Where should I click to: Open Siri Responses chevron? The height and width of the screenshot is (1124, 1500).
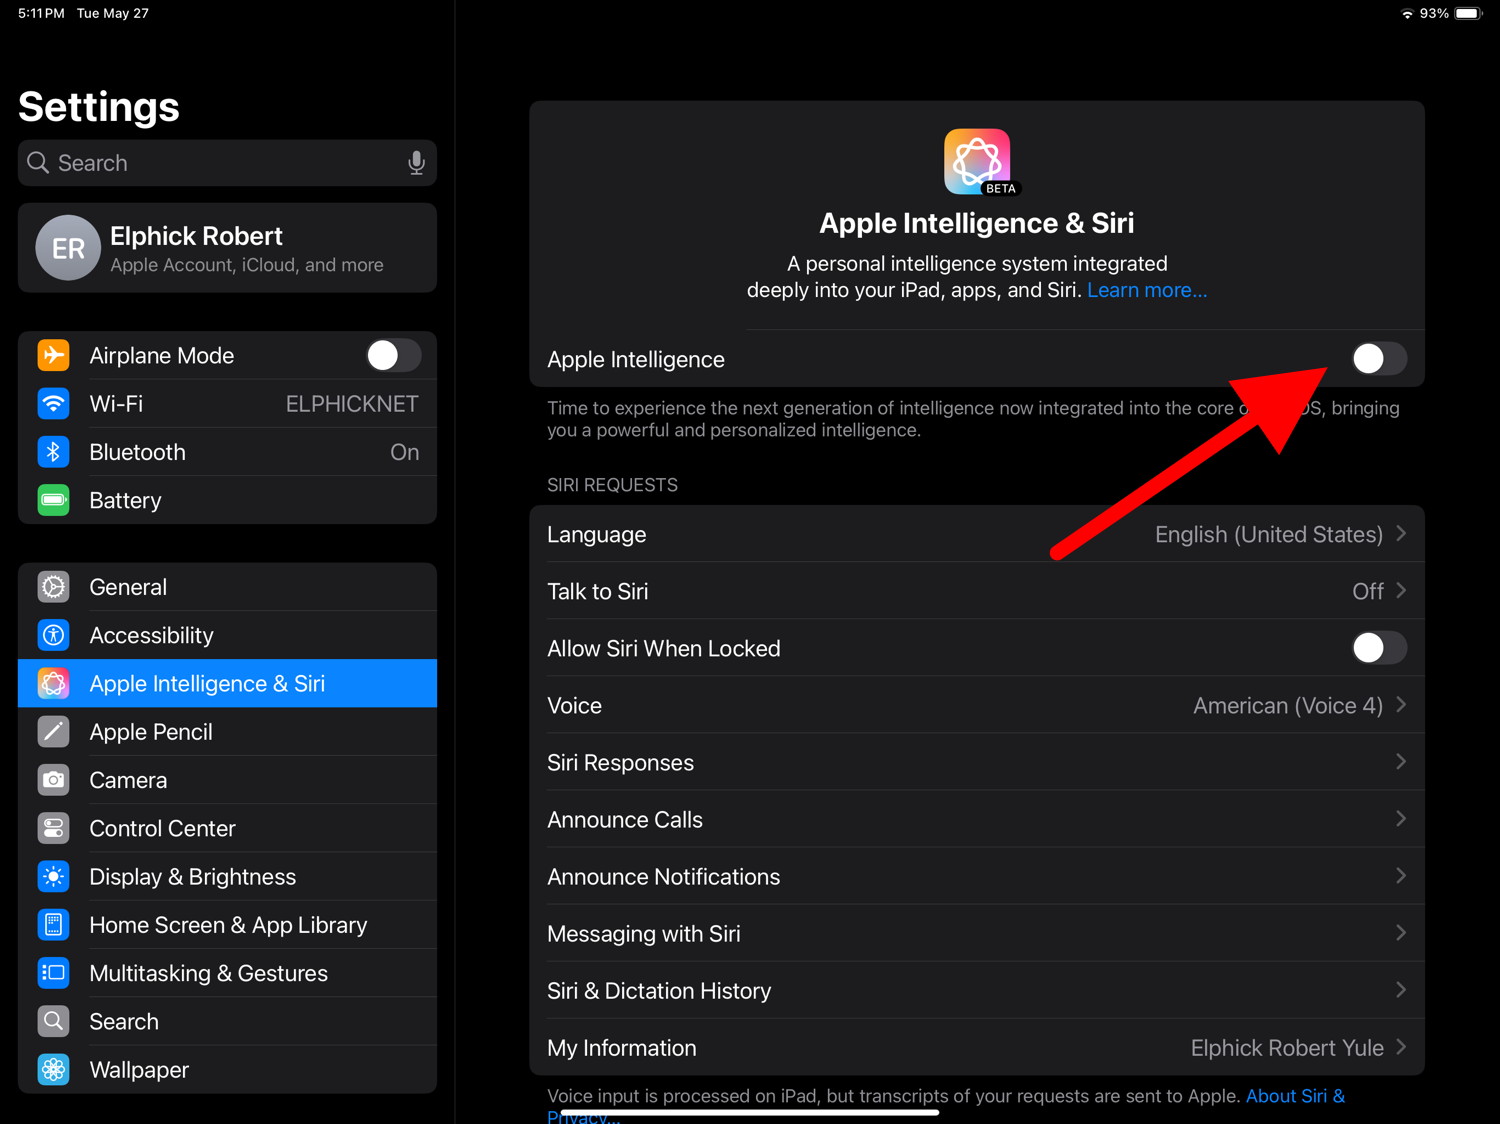(1401, 762)
